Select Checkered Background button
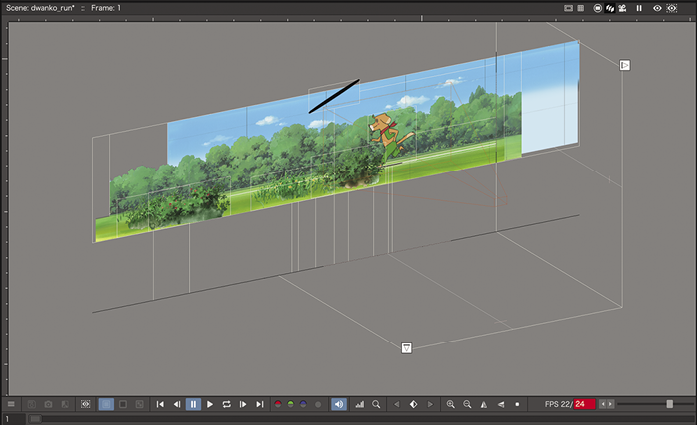Image resolution: width=697 pixels, height=425 pixels. [139, 404]
